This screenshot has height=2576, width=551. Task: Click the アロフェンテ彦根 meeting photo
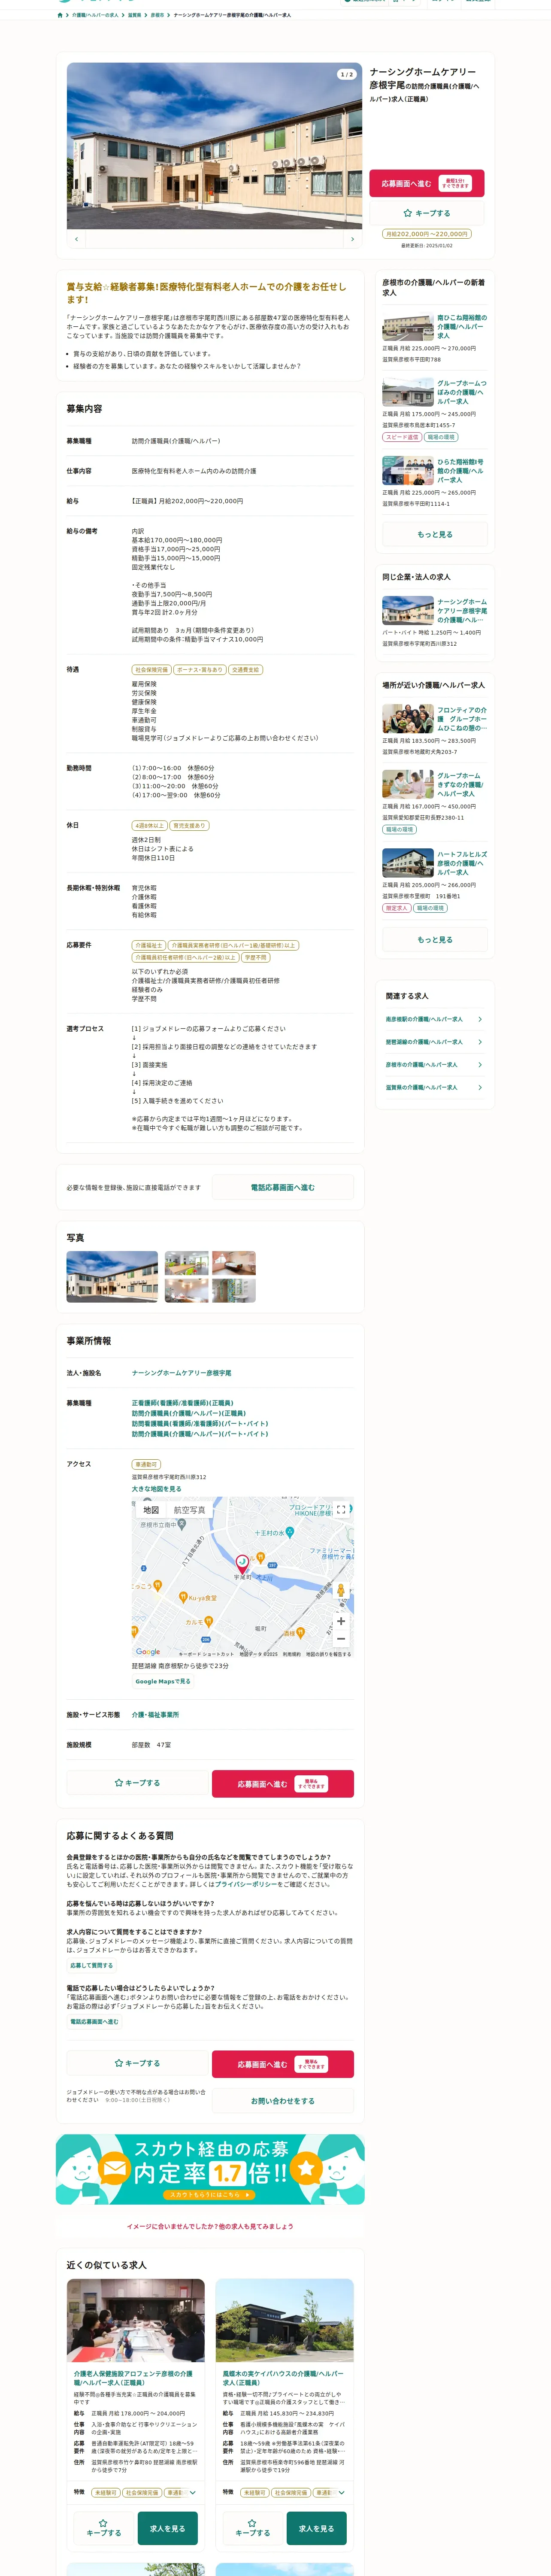[136, 2320]
